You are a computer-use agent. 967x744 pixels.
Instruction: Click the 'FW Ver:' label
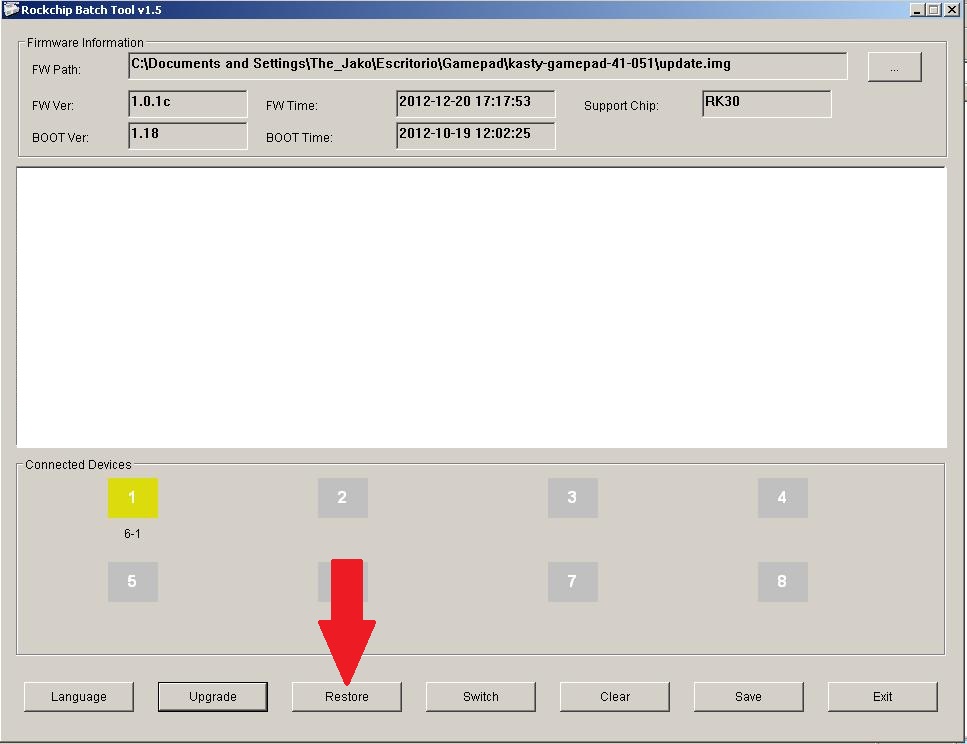coord(52,105)
